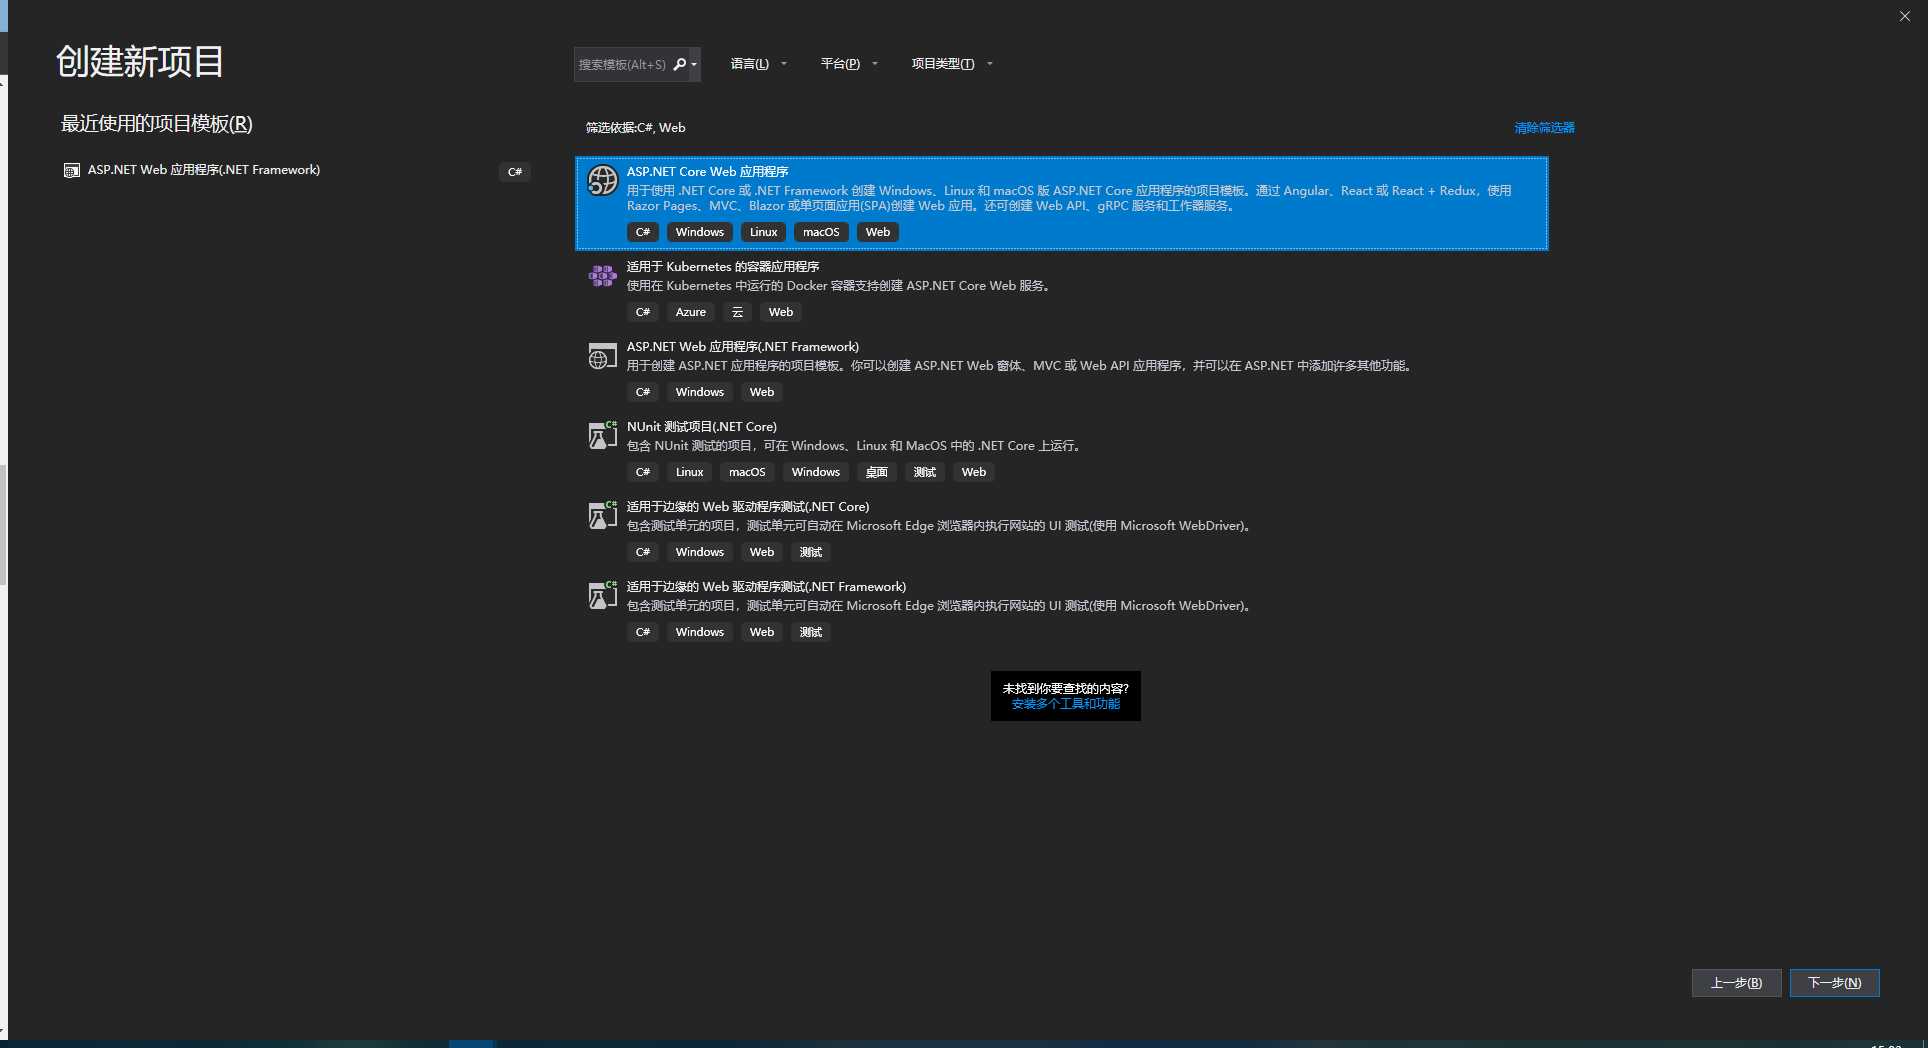
Task: Click 测试 tag on NUnit template
Action: coord(924,472)
